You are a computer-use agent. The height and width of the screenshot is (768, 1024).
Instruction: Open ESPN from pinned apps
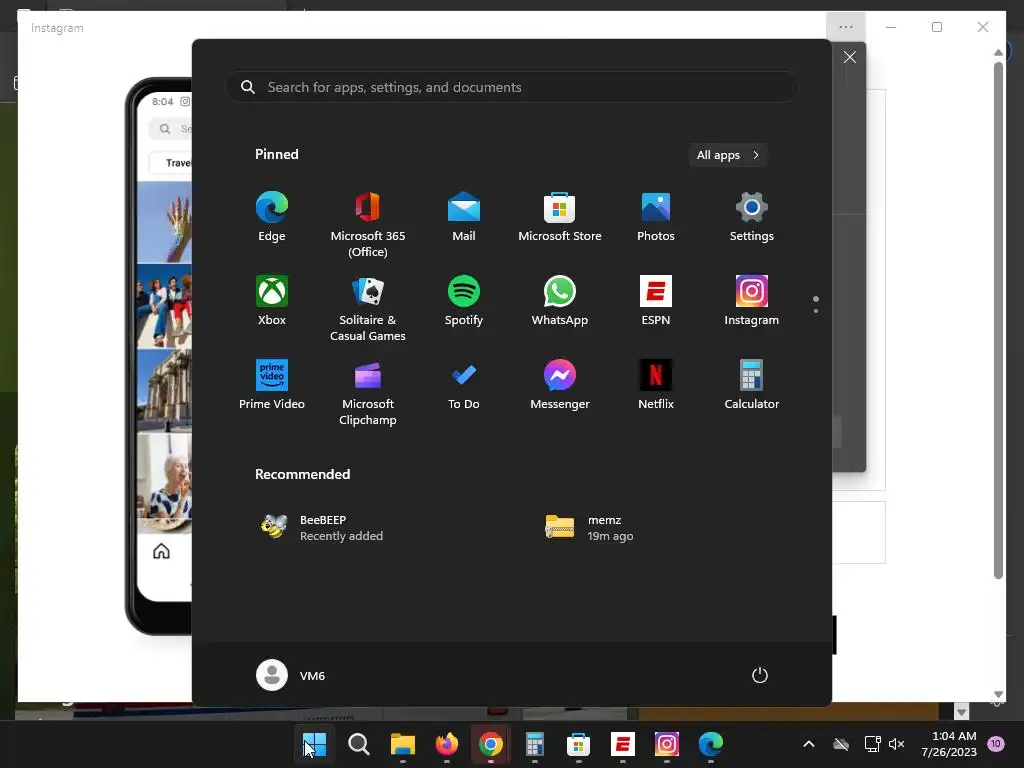pyautogui.click(x=656, y=301)
